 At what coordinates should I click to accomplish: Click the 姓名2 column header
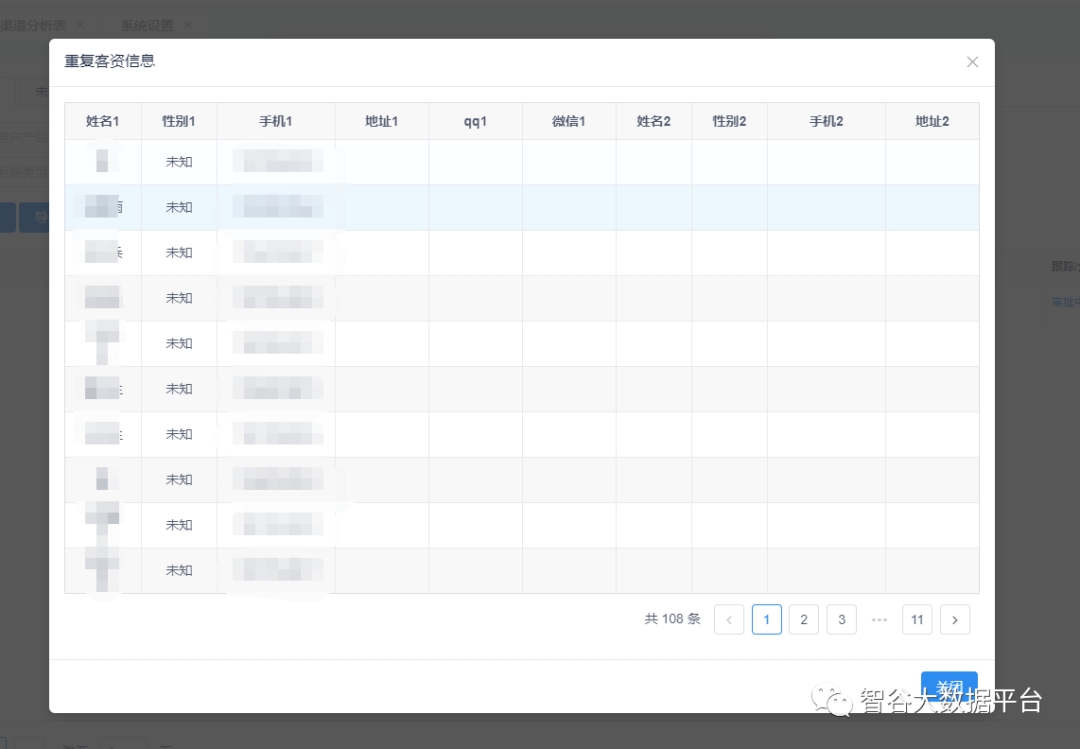point(654,121)
